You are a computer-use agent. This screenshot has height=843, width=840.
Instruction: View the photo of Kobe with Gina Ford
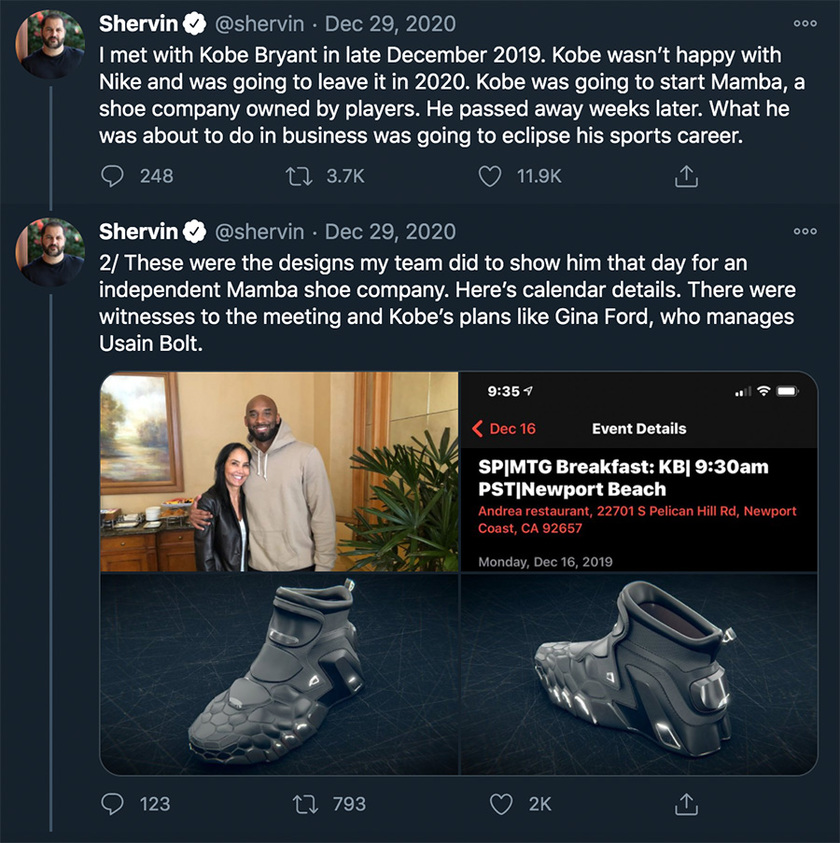coord(280,471)
